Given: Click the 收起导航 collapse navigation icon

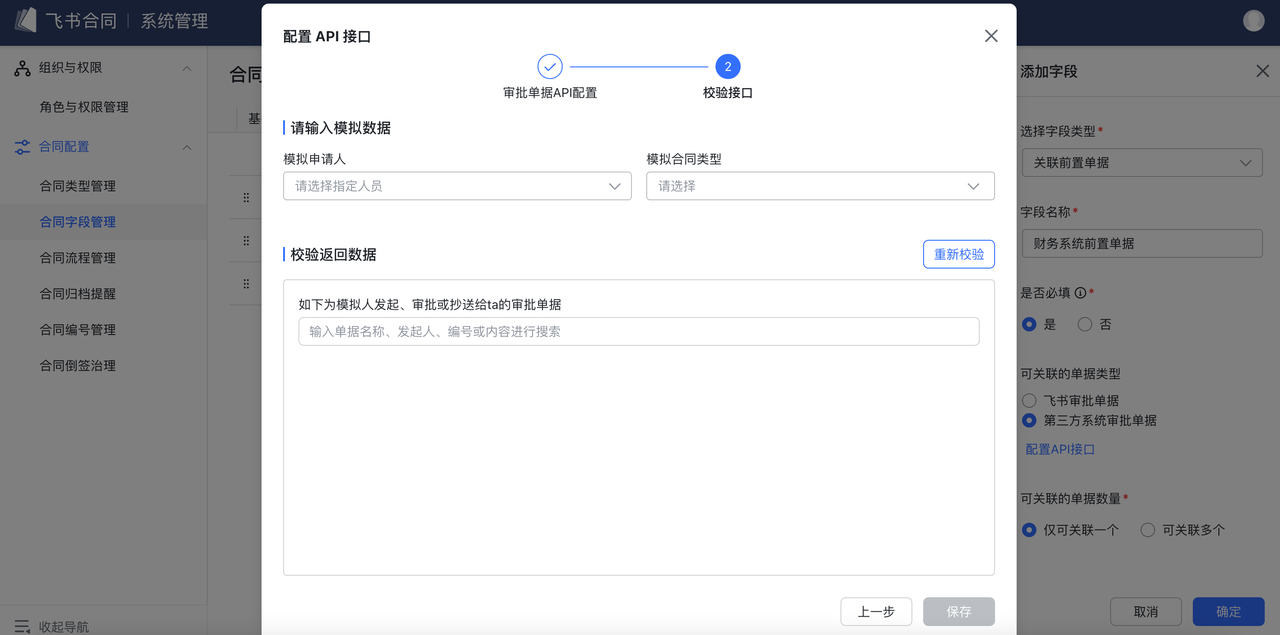Looking at the screenshot, I should tap(22, 627).
